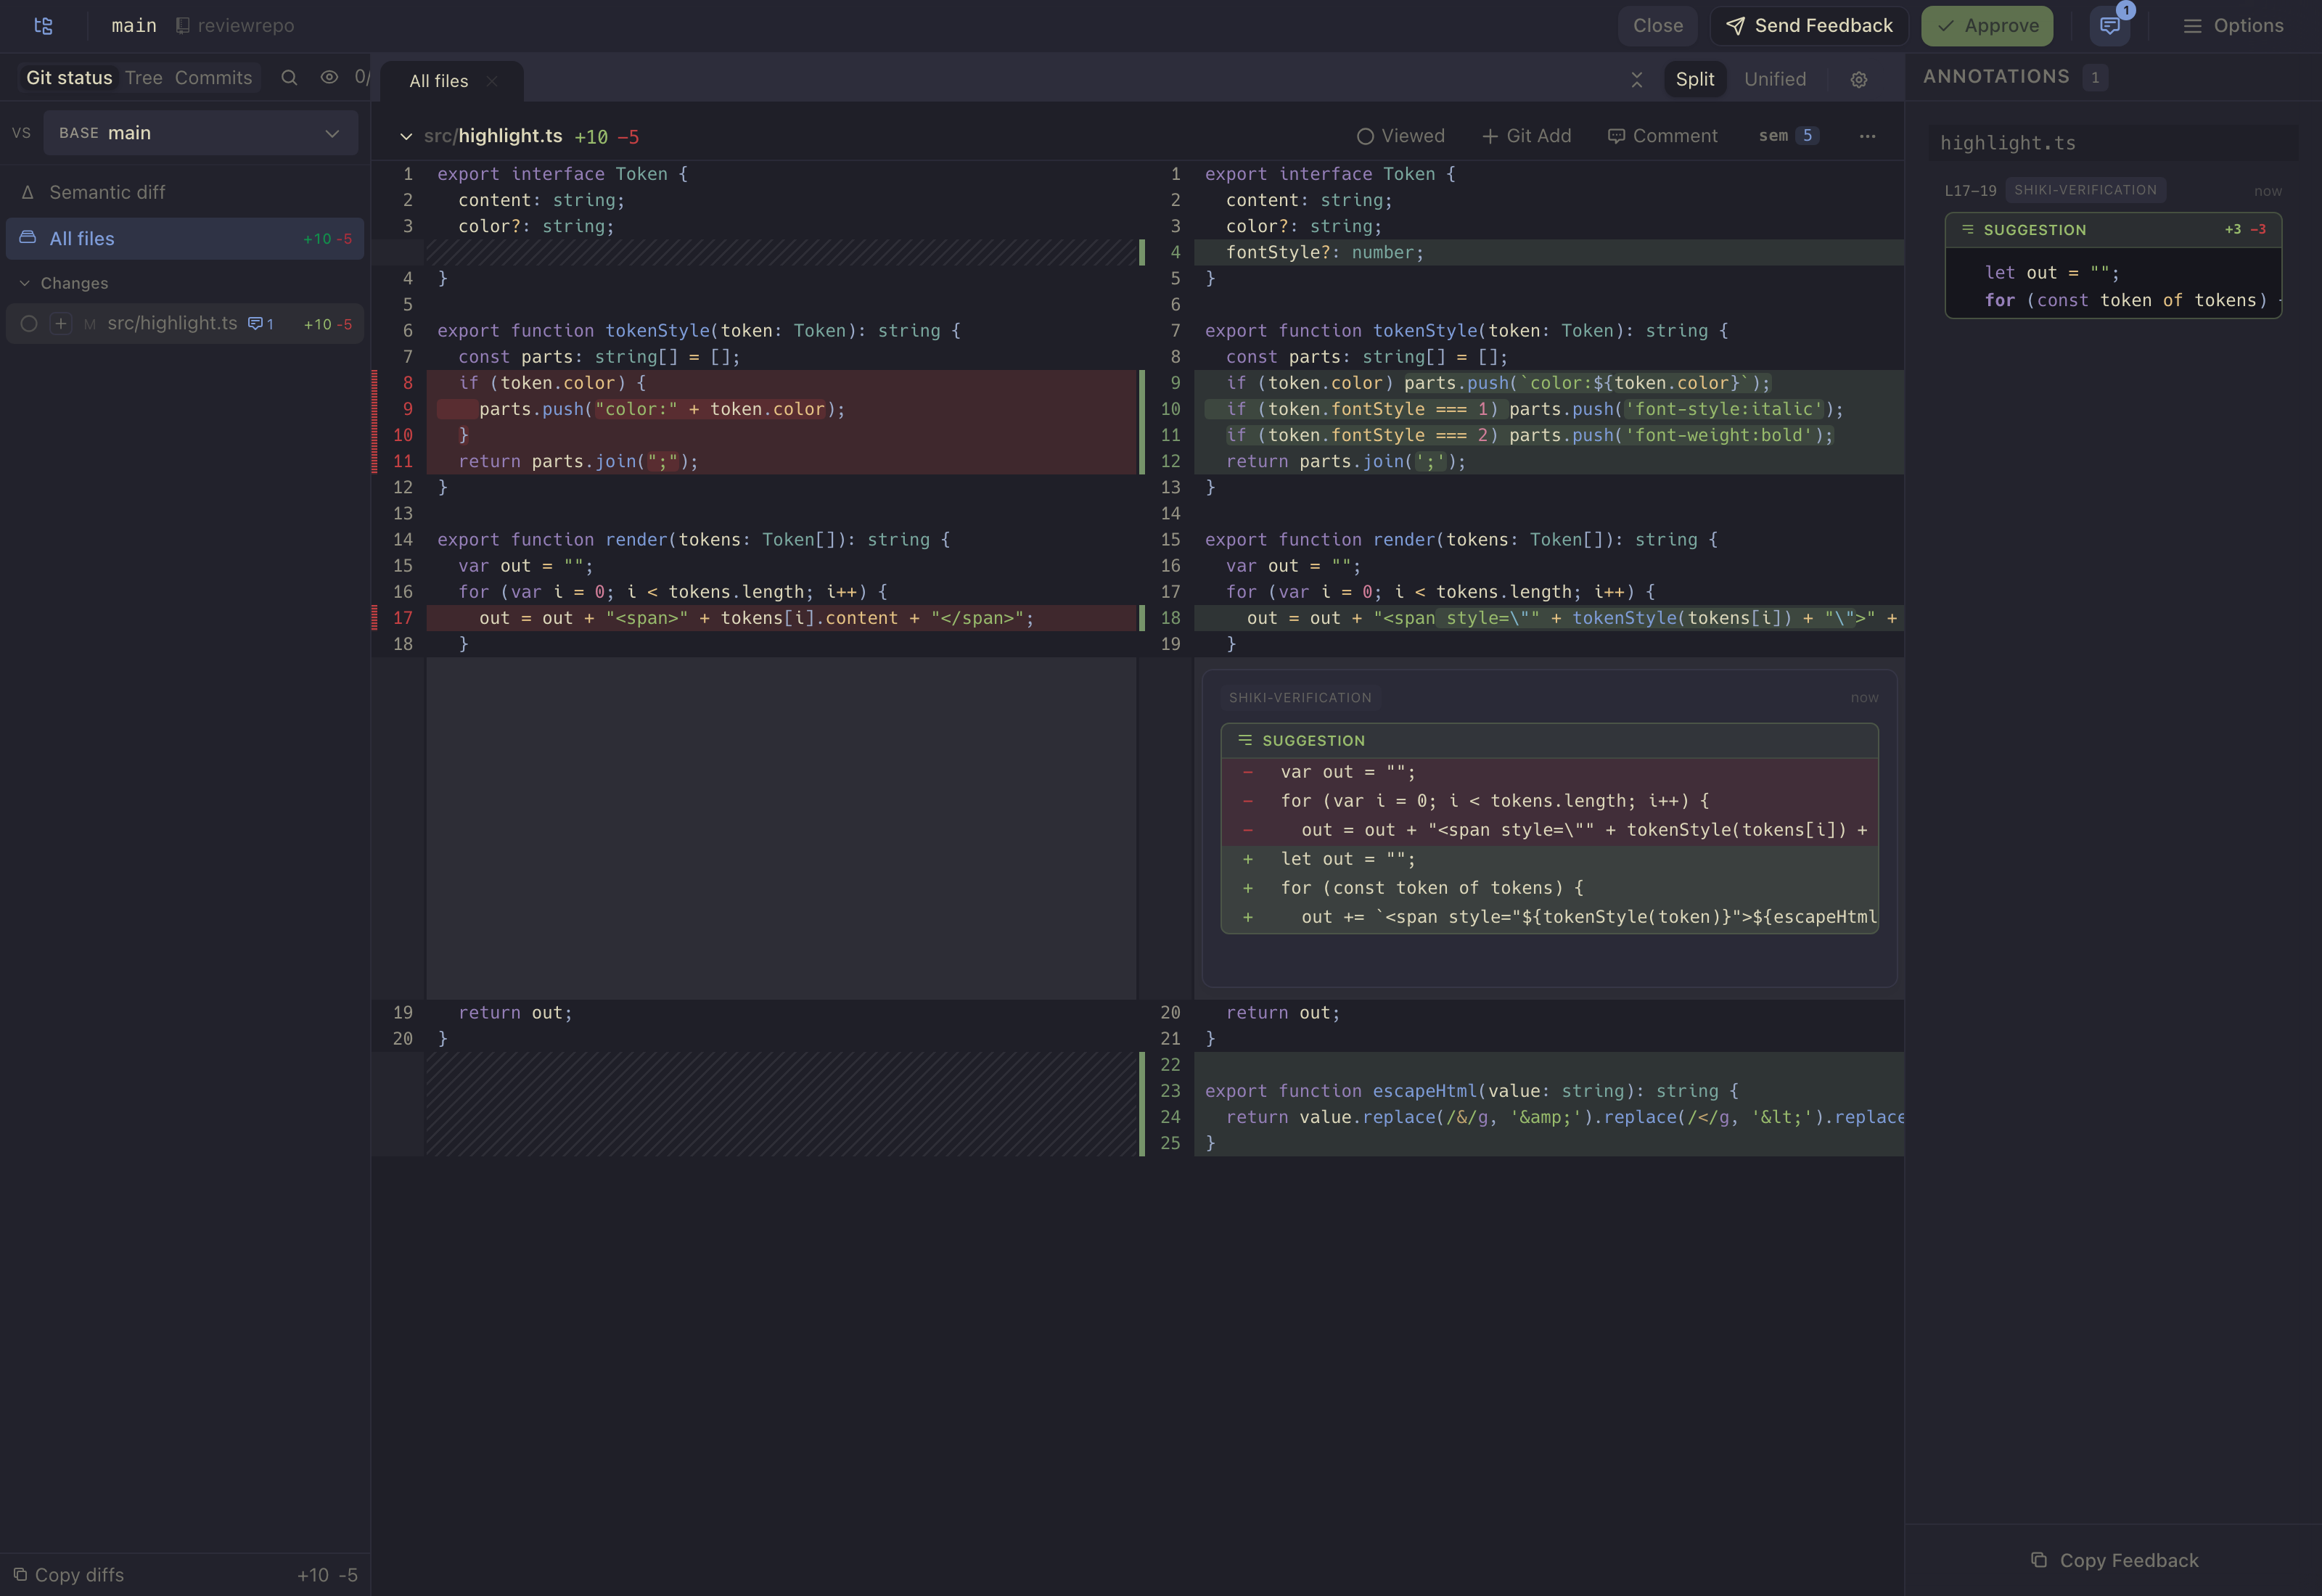Click Git Add for highlight.ts
Image resolution: width=2322 pixels, height=1596 pixels.
(1526, 136)
